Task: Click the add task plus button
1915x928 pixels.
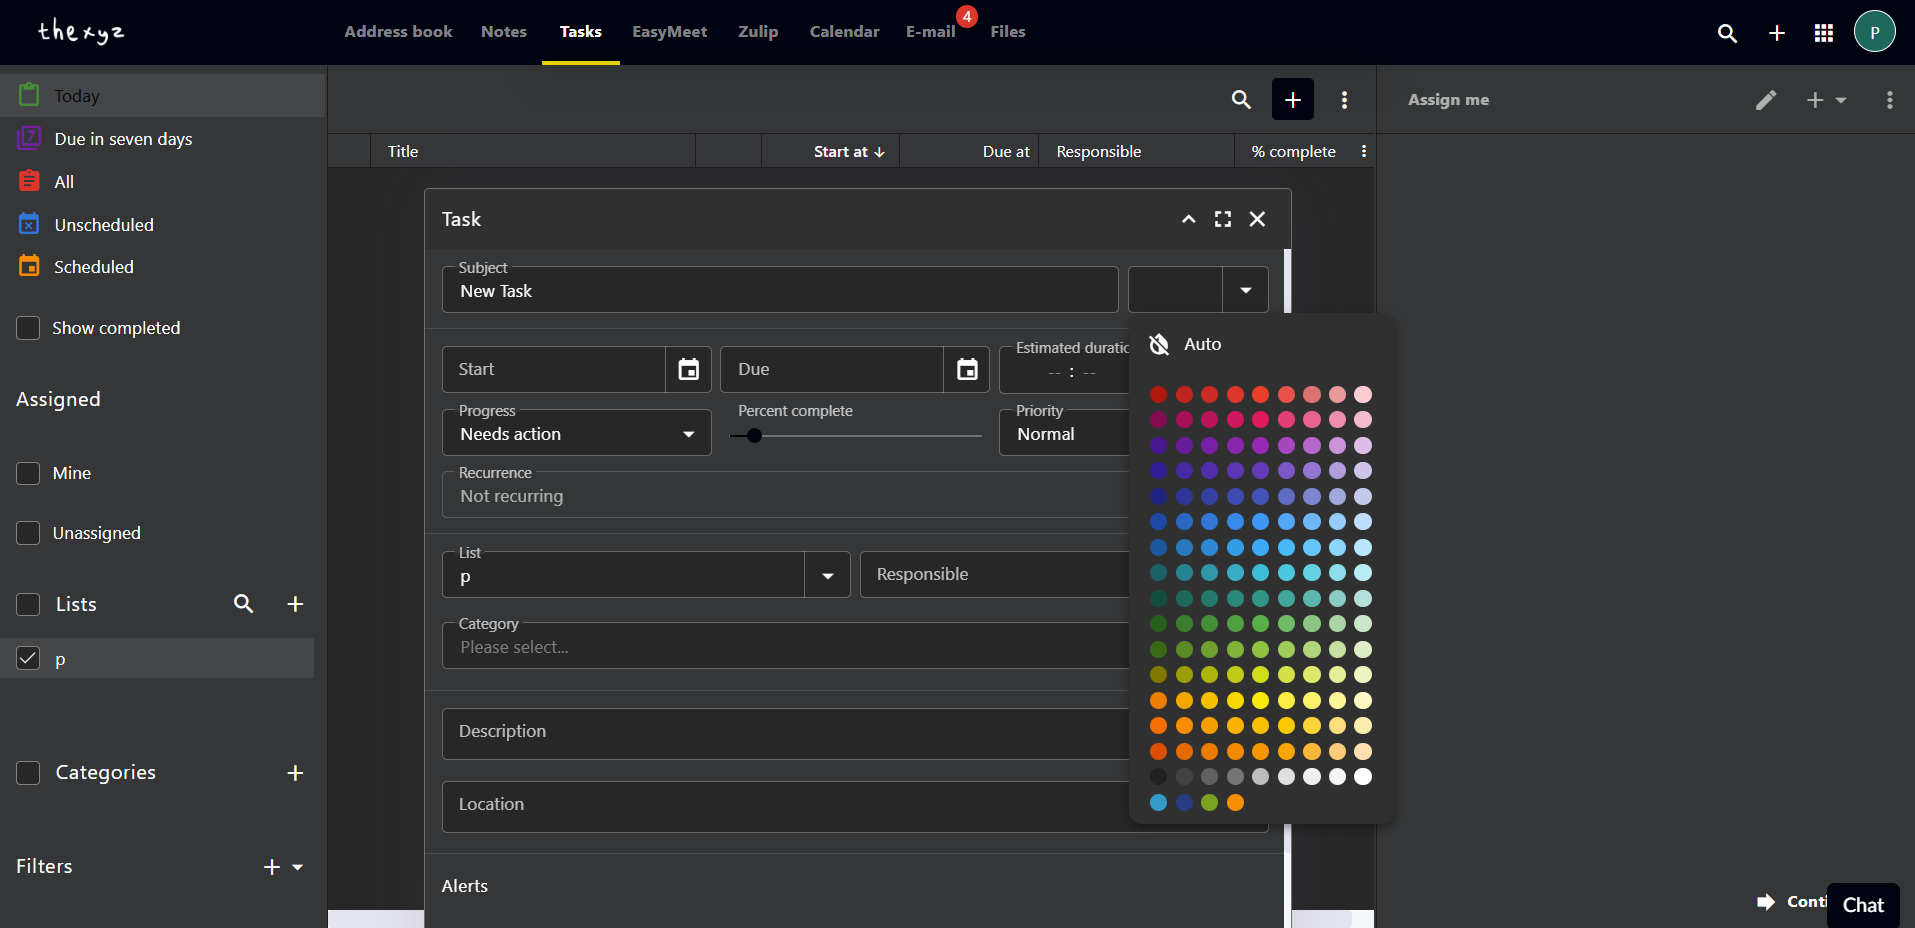Action: (x=1292, y=100)
